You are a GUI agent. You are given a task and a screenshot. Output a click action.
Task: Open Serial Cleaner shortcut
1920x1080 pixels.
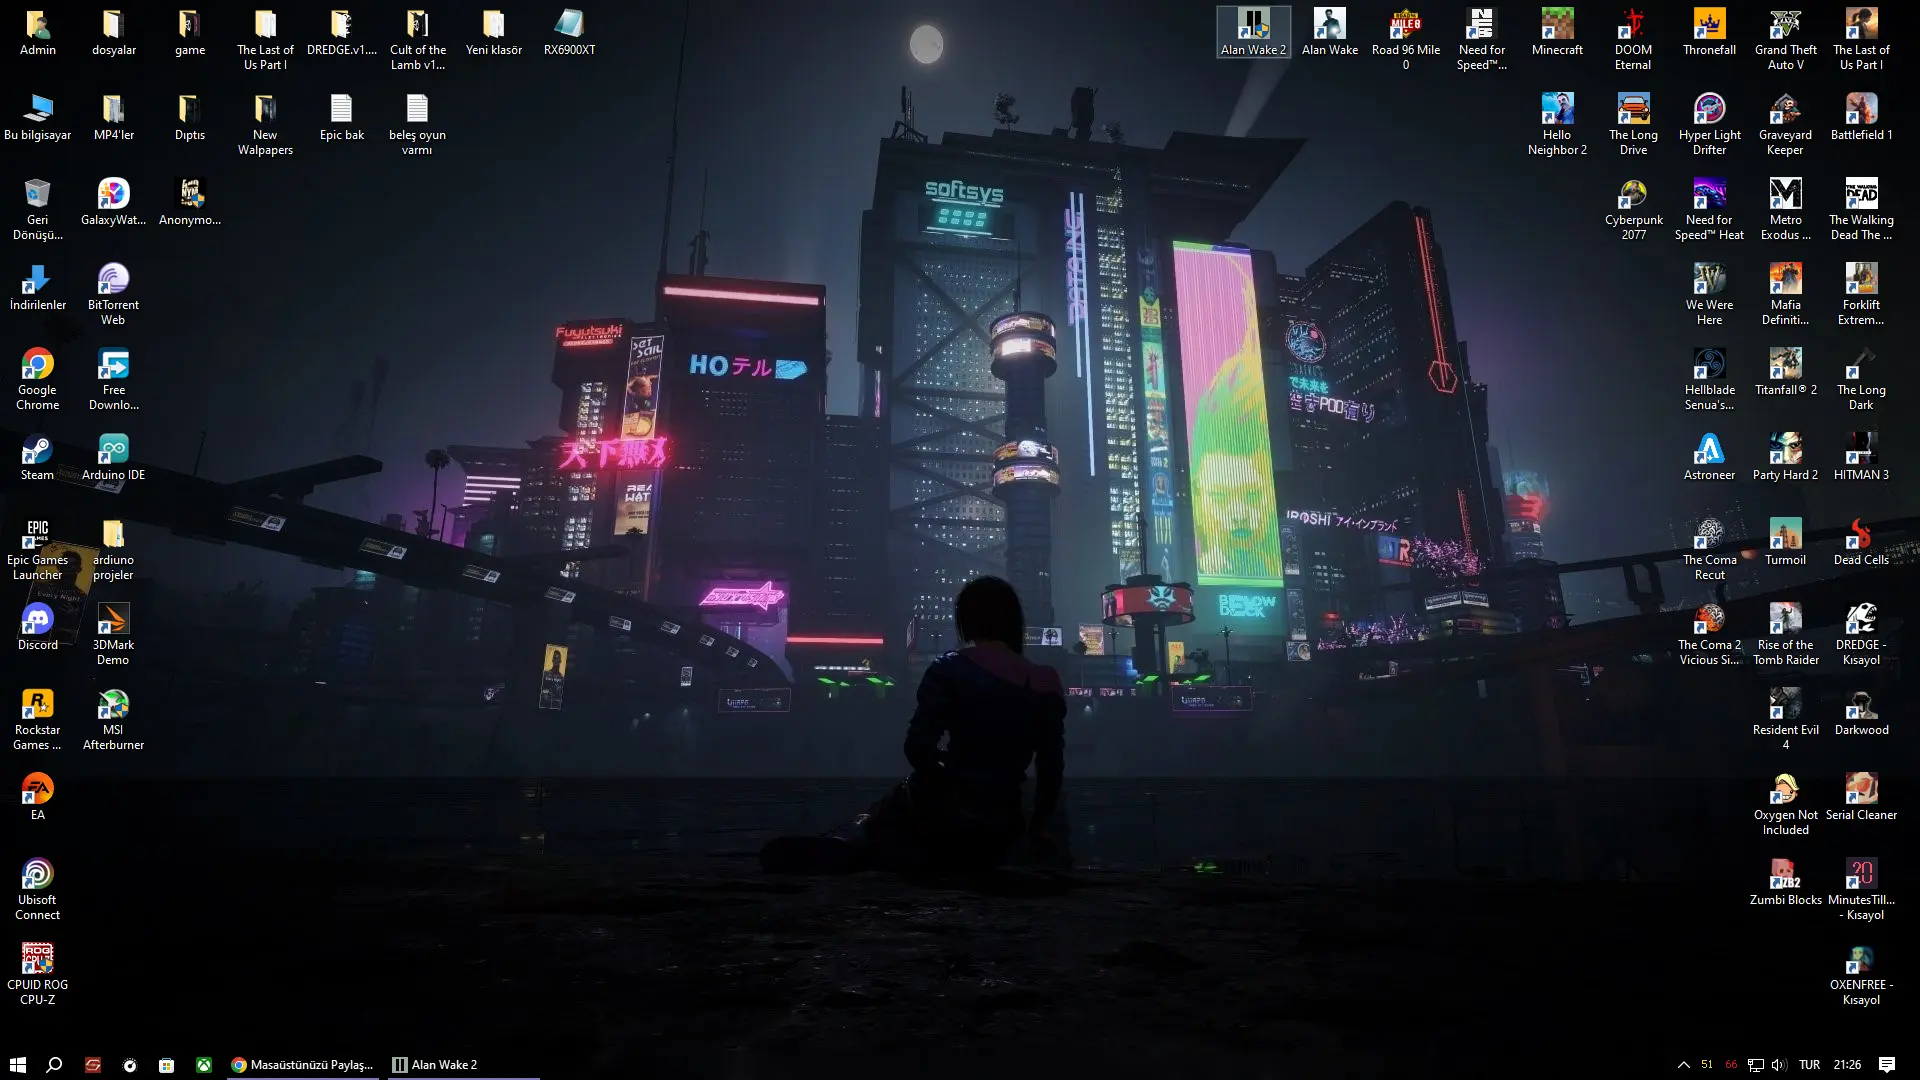[1861, 797]
